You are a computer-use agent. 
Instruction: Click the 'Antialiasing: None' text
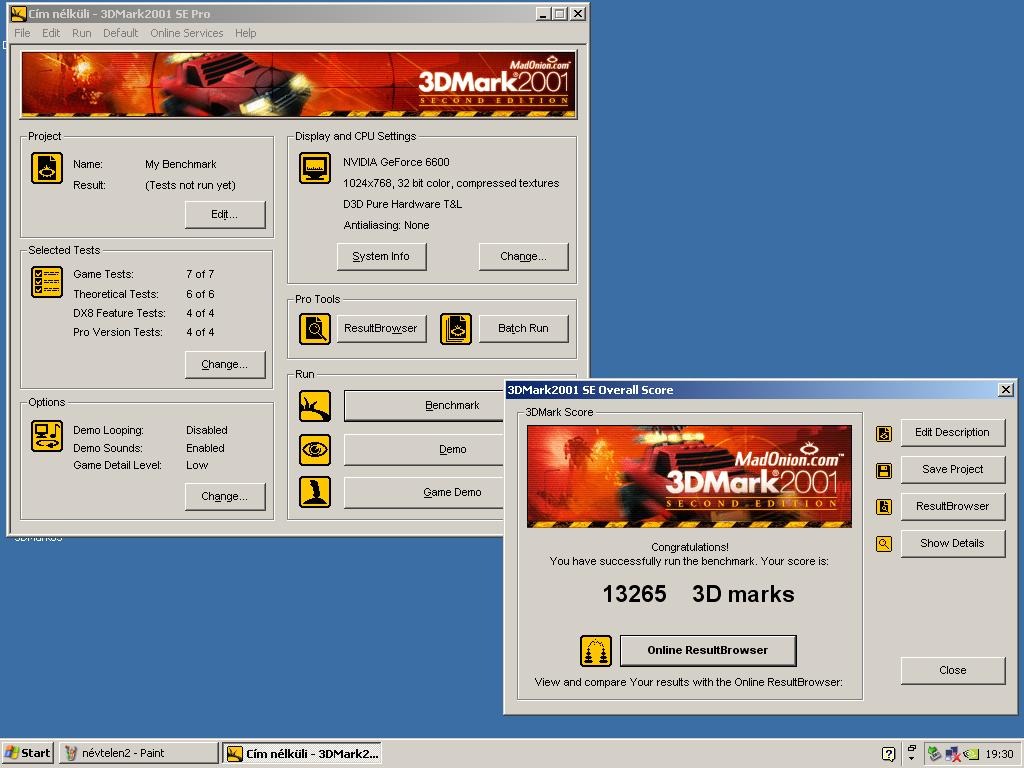(386, 225)
